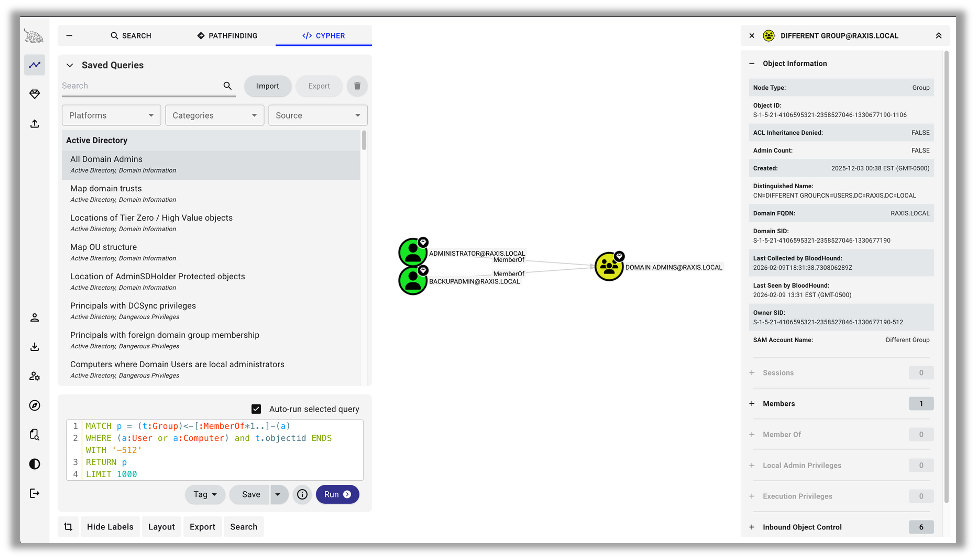The width and height of the screenshot is (976, 560).
Task: Select Locations of Tier Zero query
Action: coord(211,223)
